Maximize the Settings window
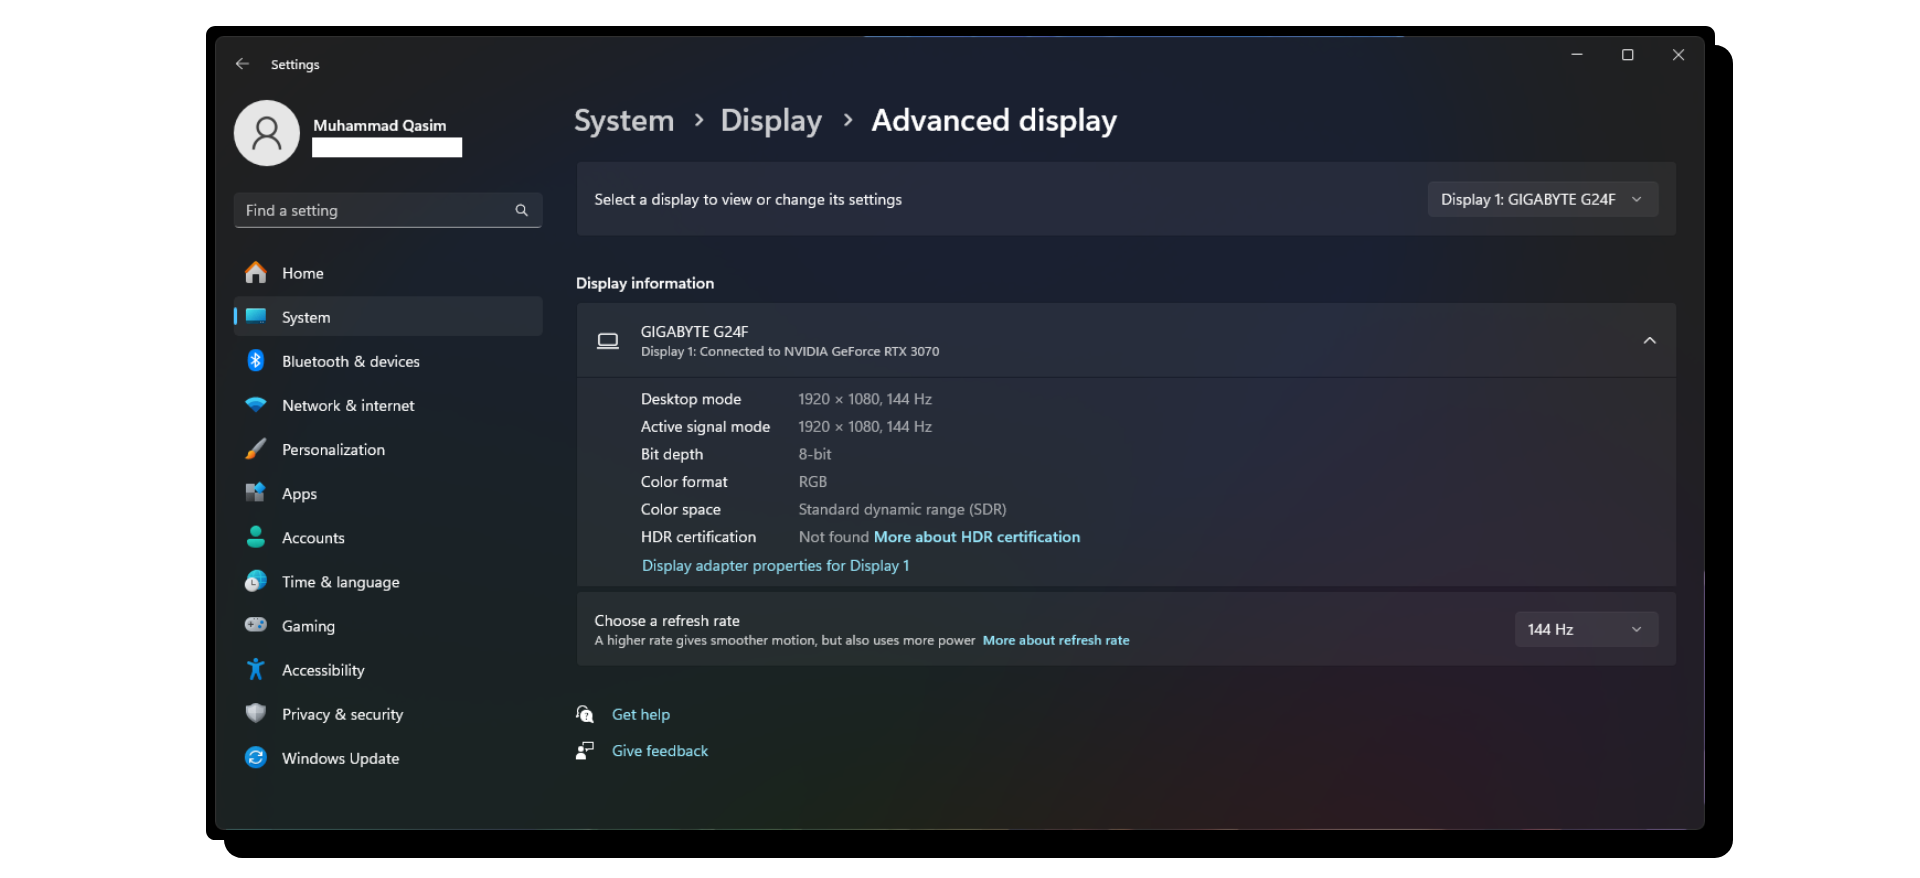The image size is (1920, 878). 1628,55
